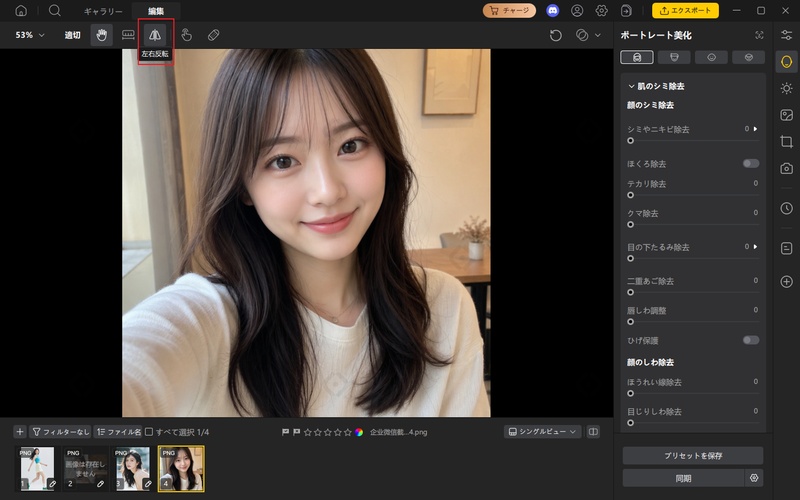The height and width of the screenshot is (500, 800).
Task: Select the second face shape tab
Action: (674, 57)
